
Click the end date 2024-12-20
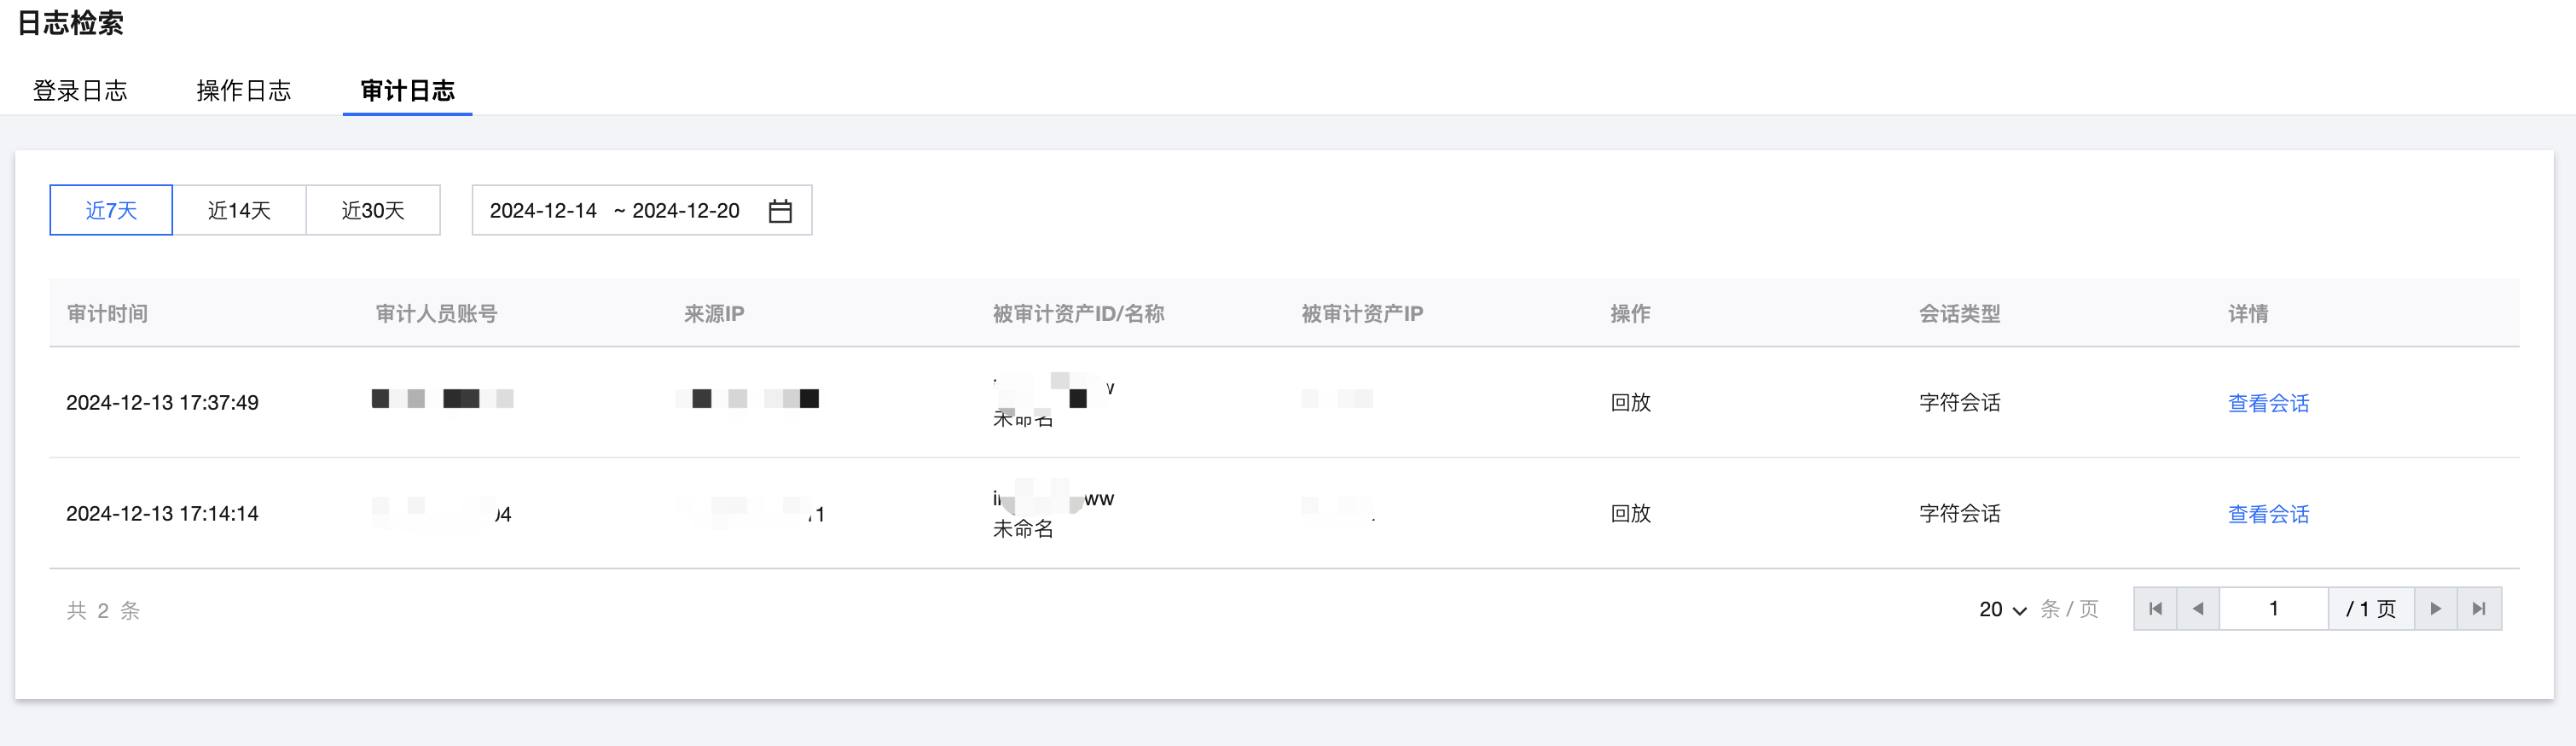click(686, 211)
